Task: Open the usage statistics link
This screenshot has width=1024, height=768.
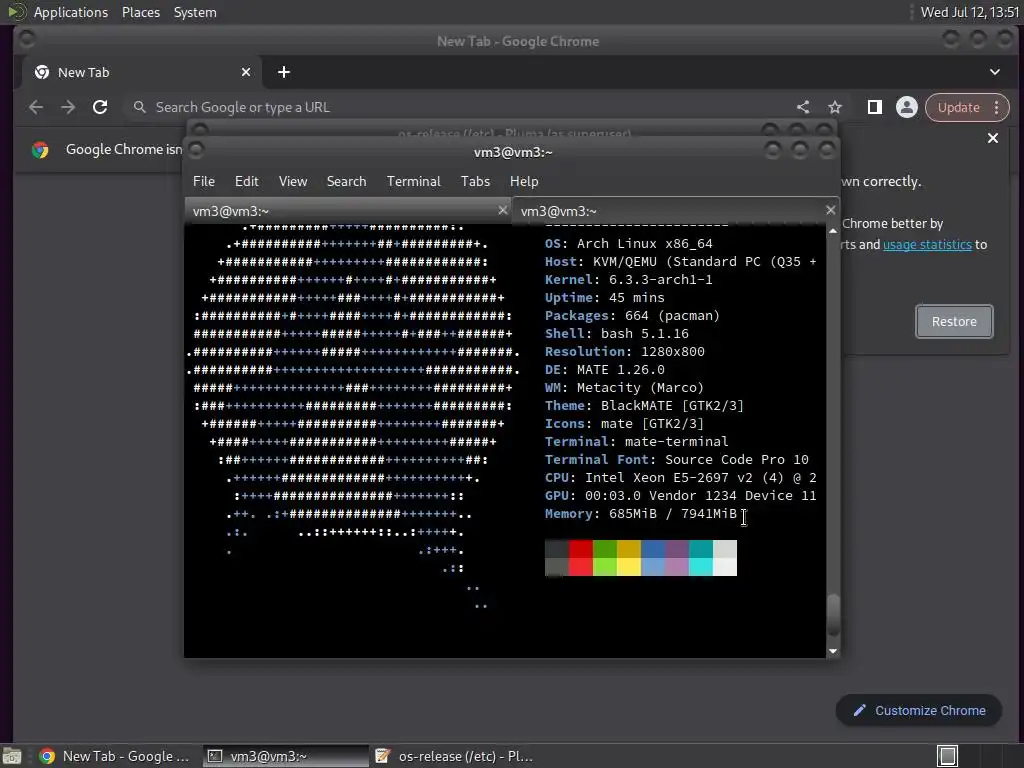Action: [x=927, y=244]
